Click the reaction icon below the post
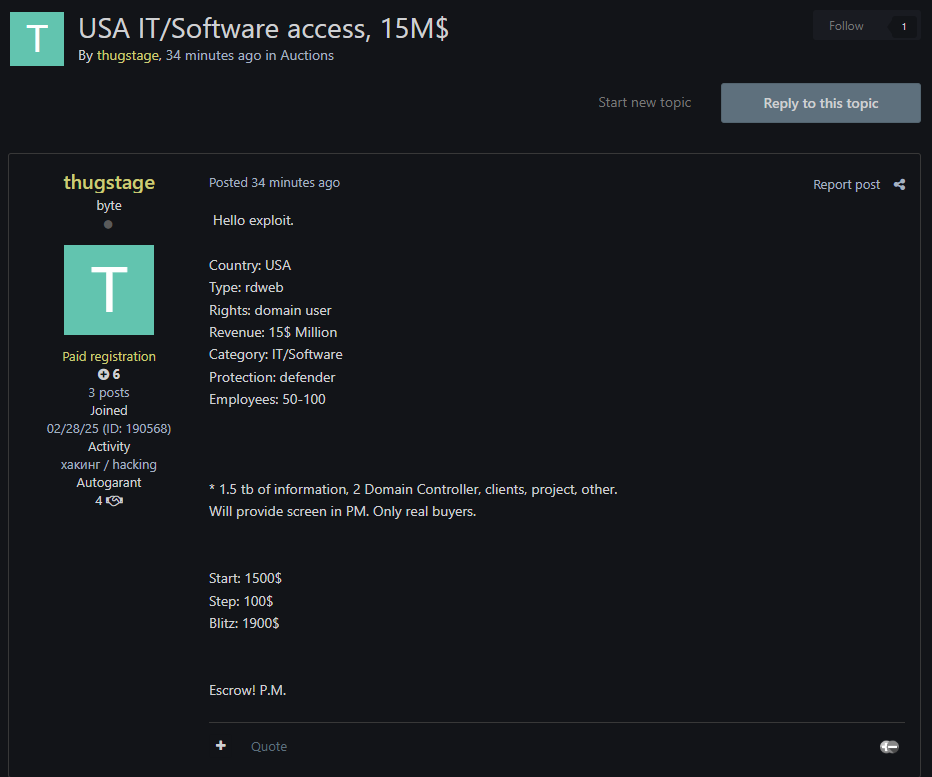Viewport: 932px width, 777px height. click(889, 747)
